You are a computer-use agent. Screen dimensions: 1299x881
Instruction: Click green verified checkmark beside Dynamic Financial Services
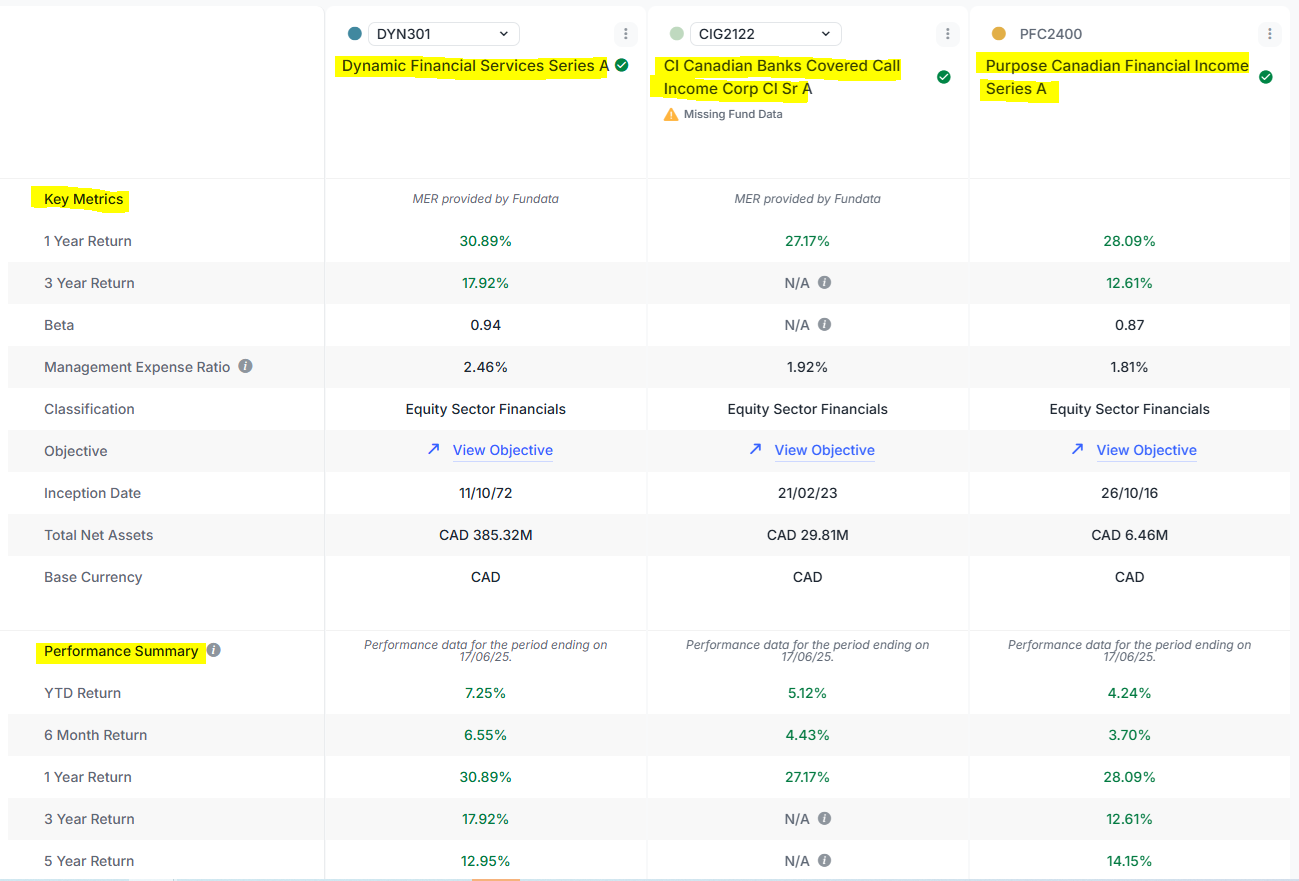click(x=622, y=65)
